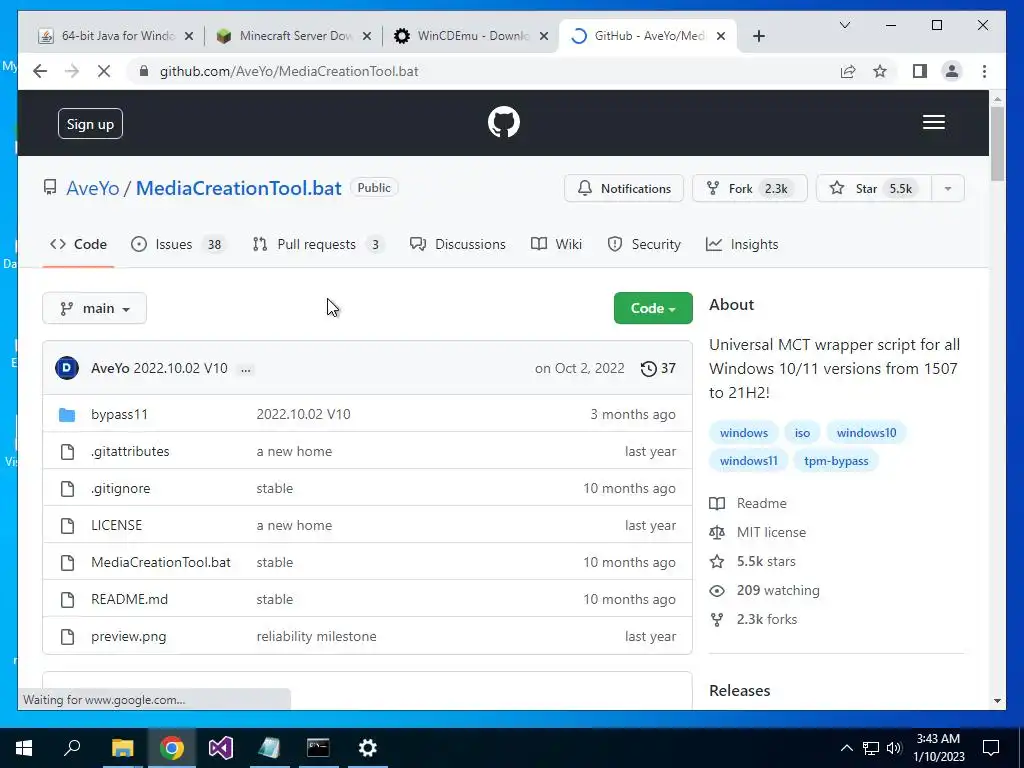Image resolution: width=1024 pixels, height=768 pixels.
Task: Click the page vertical scrollbar thumb
Action: tap(997, 144)
